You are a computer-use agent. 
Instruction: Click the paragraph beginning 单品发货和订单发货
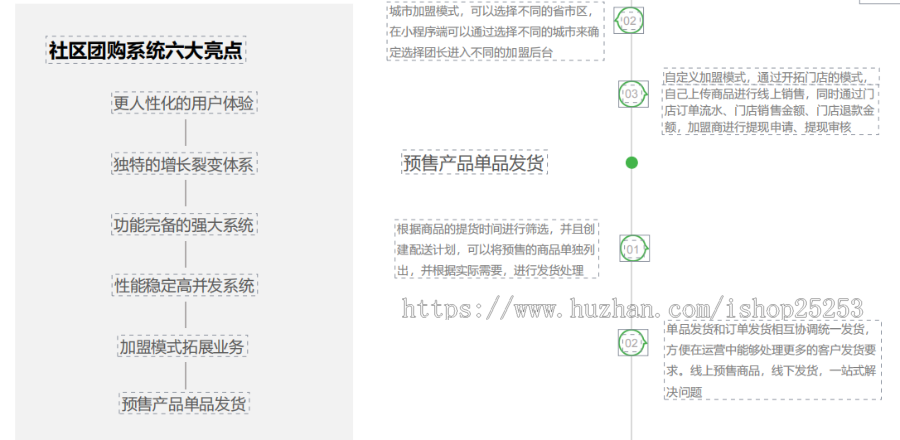point(772,360)
